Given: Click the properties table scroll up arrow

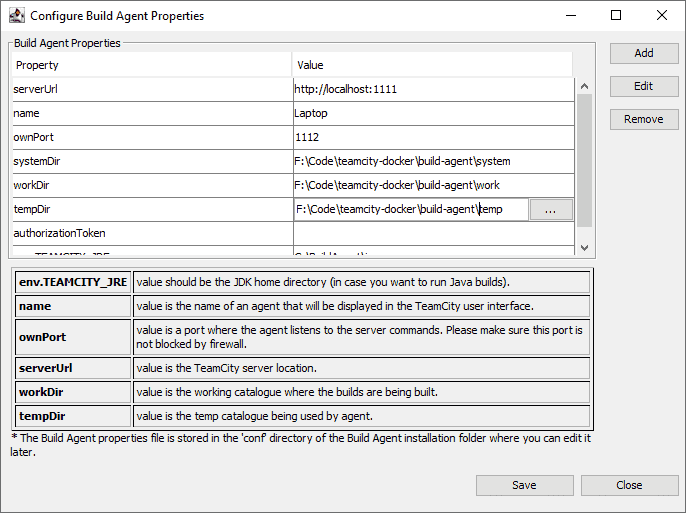Looking at the screenshot, I should click(584, 86).
